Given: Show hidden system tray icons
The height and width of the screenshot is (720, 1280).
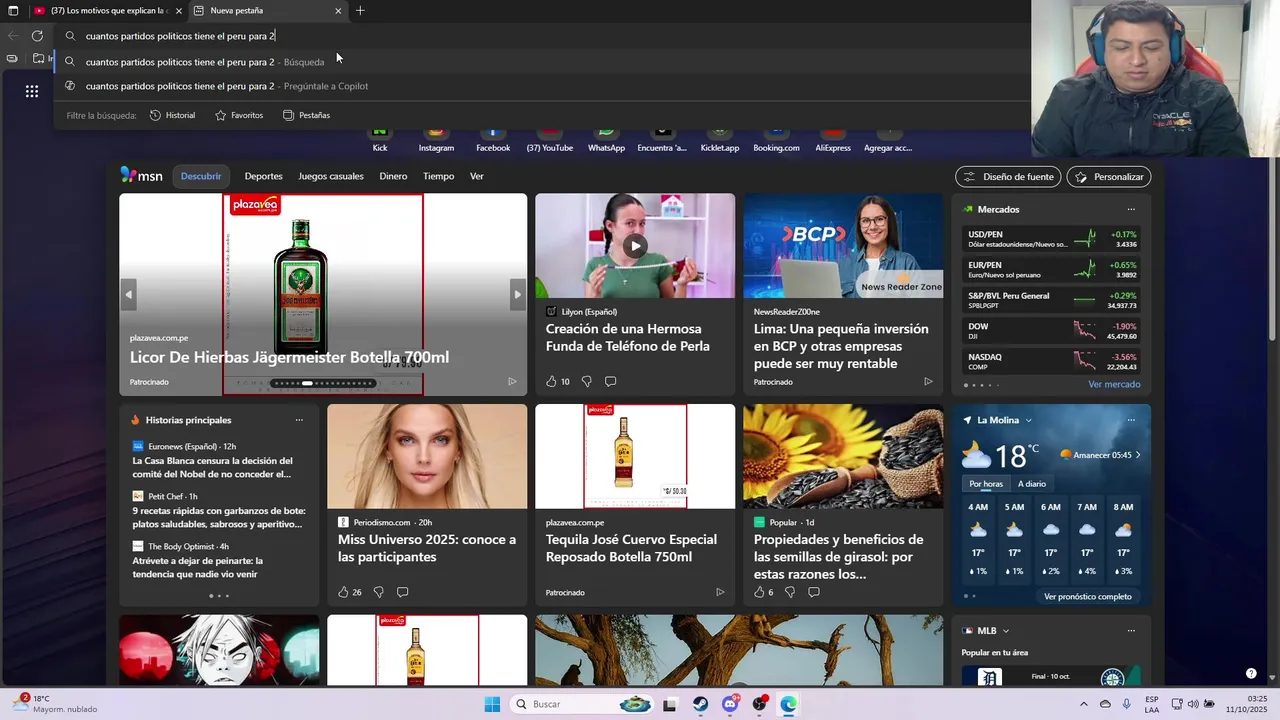Looking at the screenshot, I should pos(1083,704).
